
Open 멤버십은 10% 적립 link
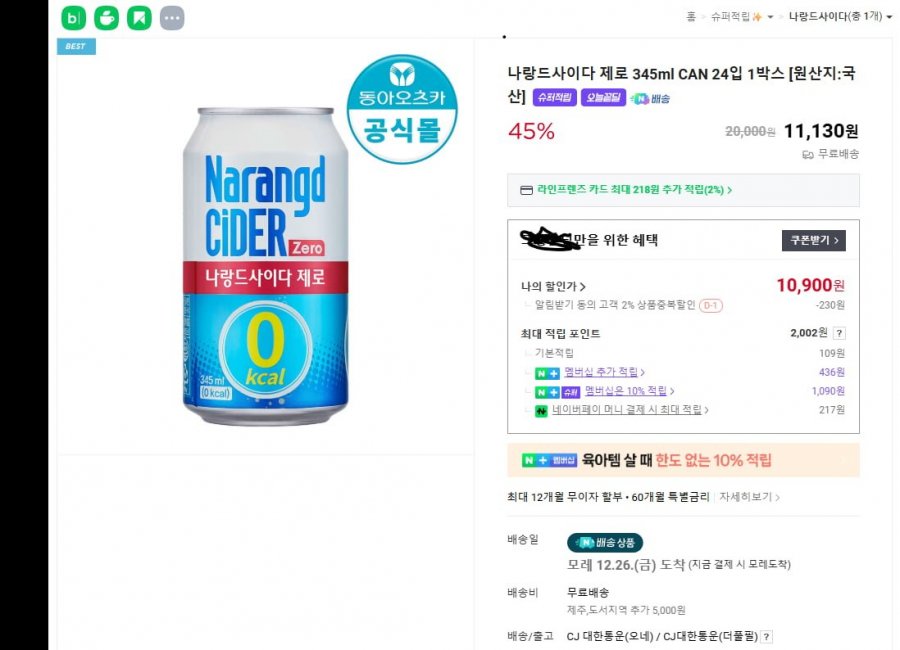coord(625,391)
